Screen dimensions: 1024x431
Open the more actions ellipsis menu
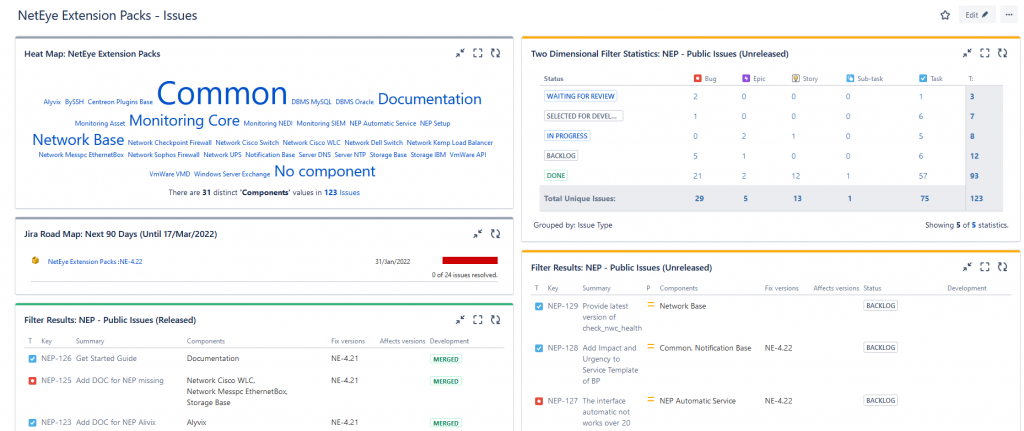tap(1009, 15)
